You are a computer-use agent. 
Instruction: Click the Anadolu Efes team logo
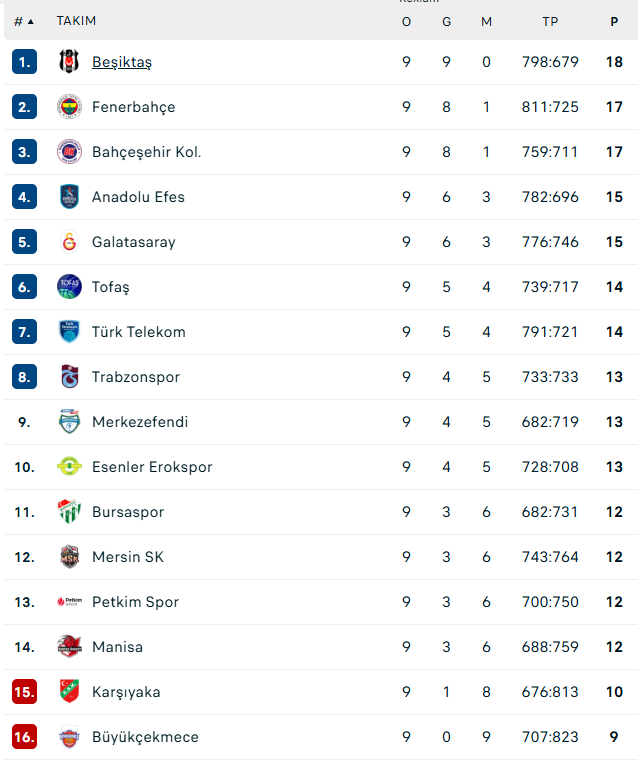[x=69, y=197]
